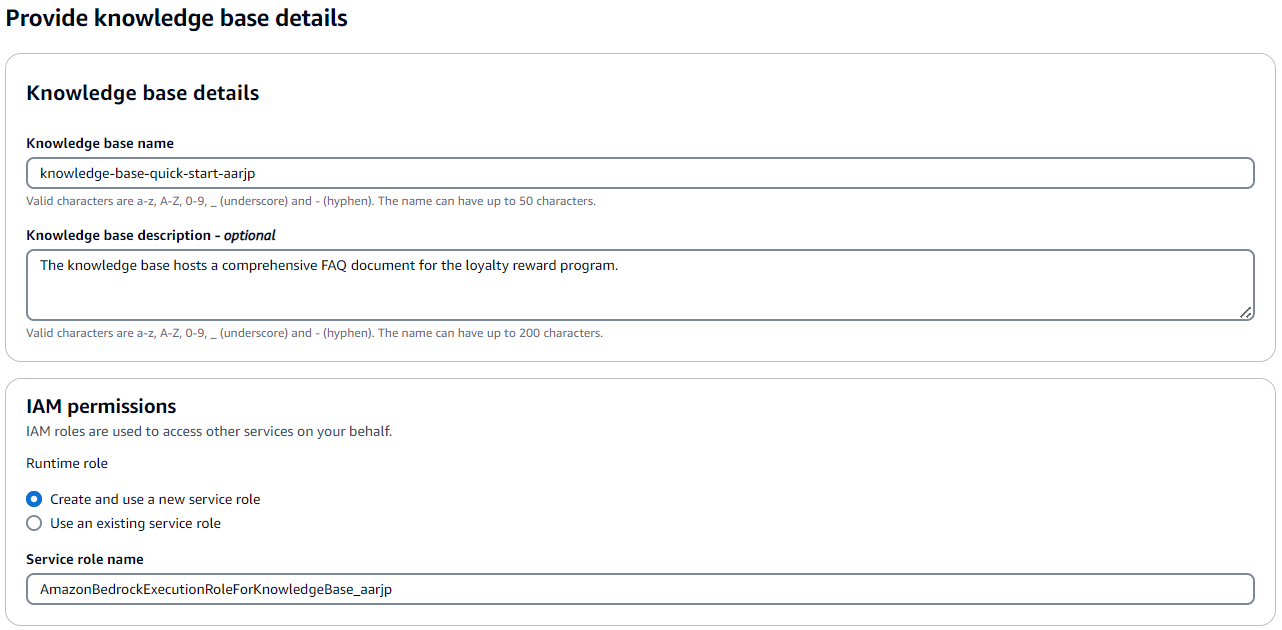
Task: Click the 'Knowledge base details' section heading
Action: pyautogui.click(x=143, y=93)
